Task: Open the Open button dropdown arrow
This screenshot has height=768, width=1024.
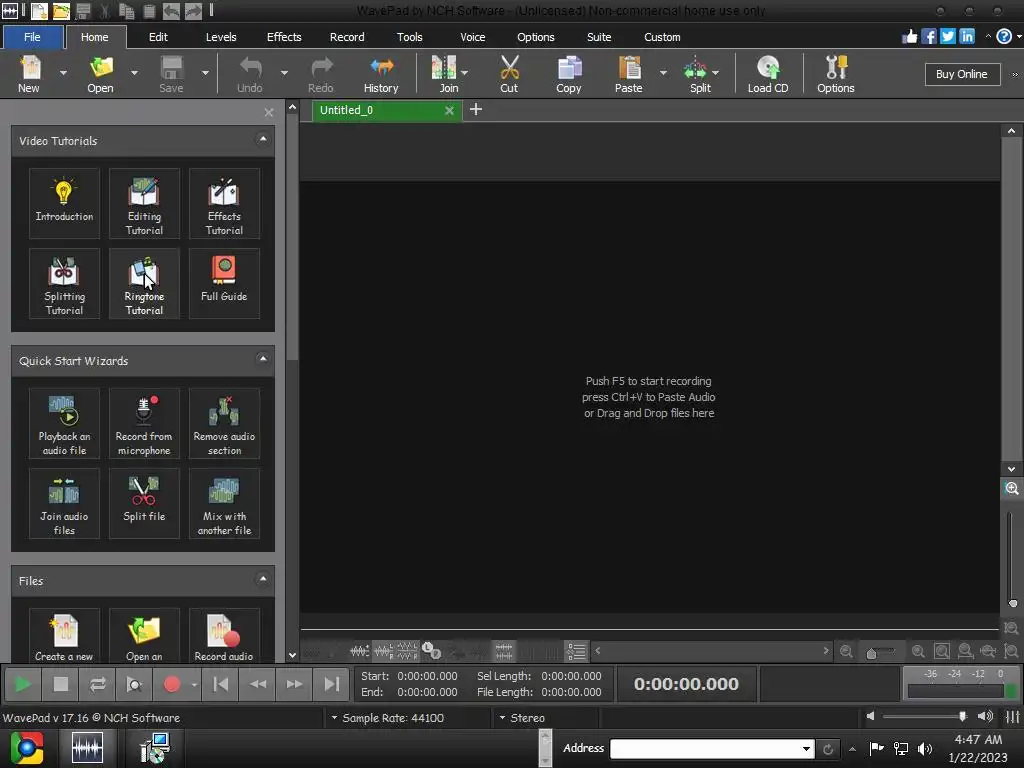Action: click(x=135, y=73)
